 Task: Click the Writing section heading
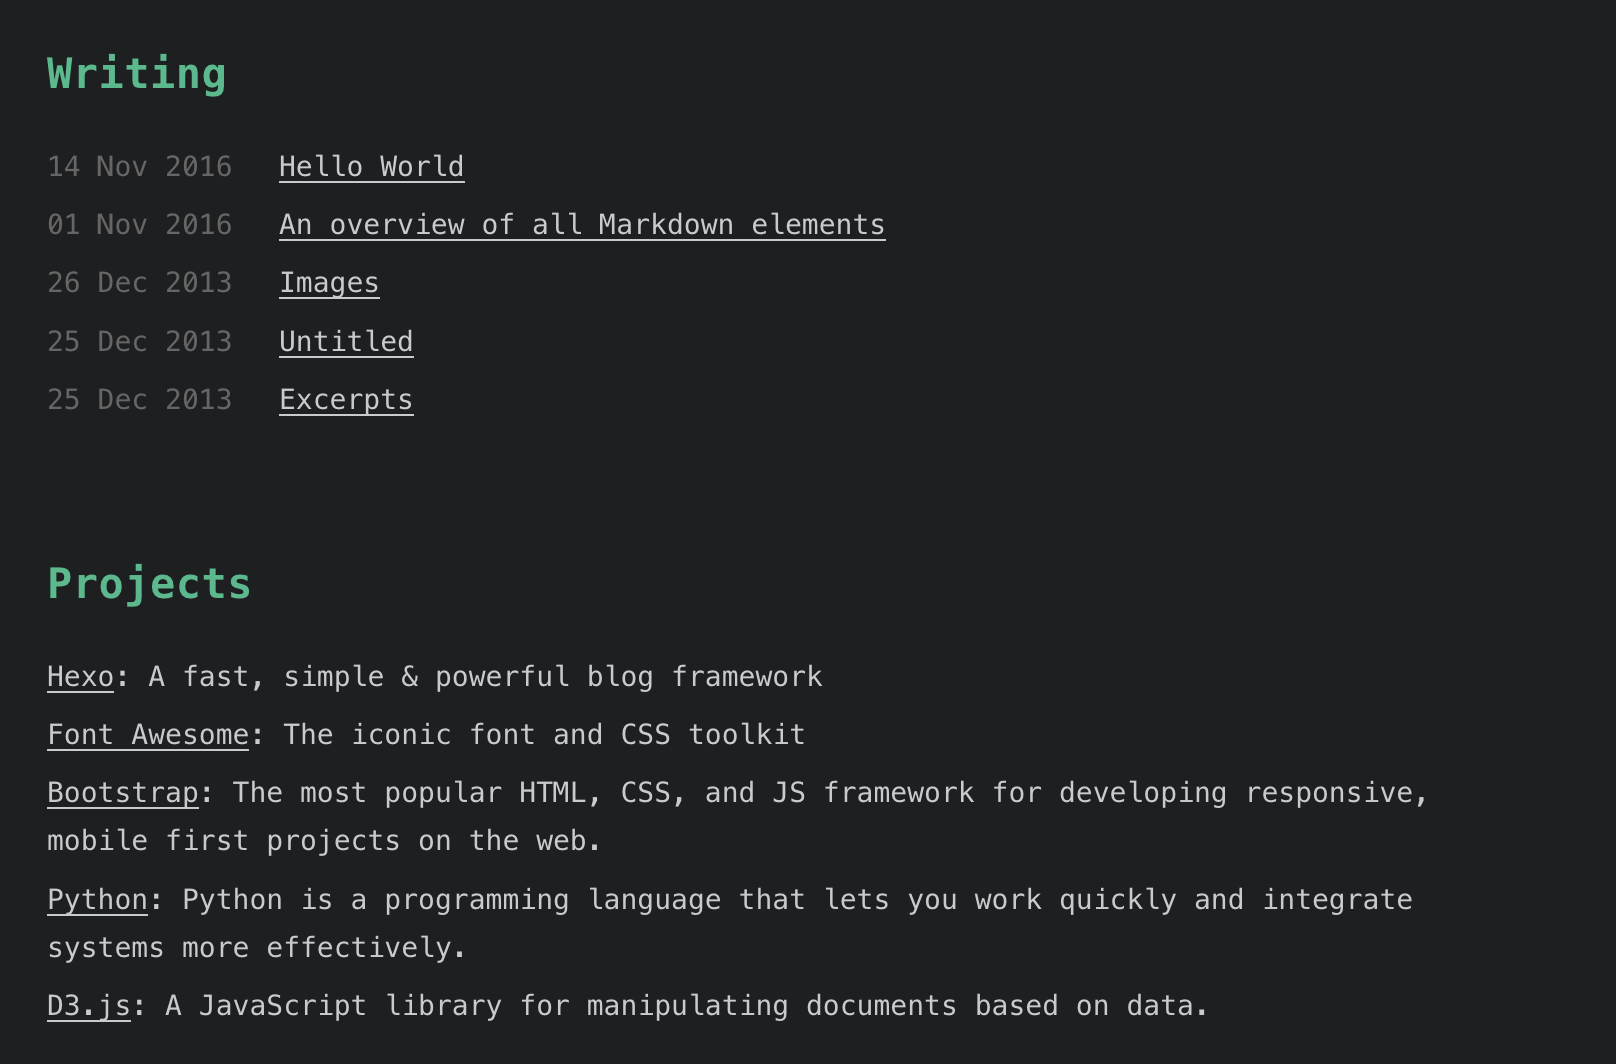(136, 75)
